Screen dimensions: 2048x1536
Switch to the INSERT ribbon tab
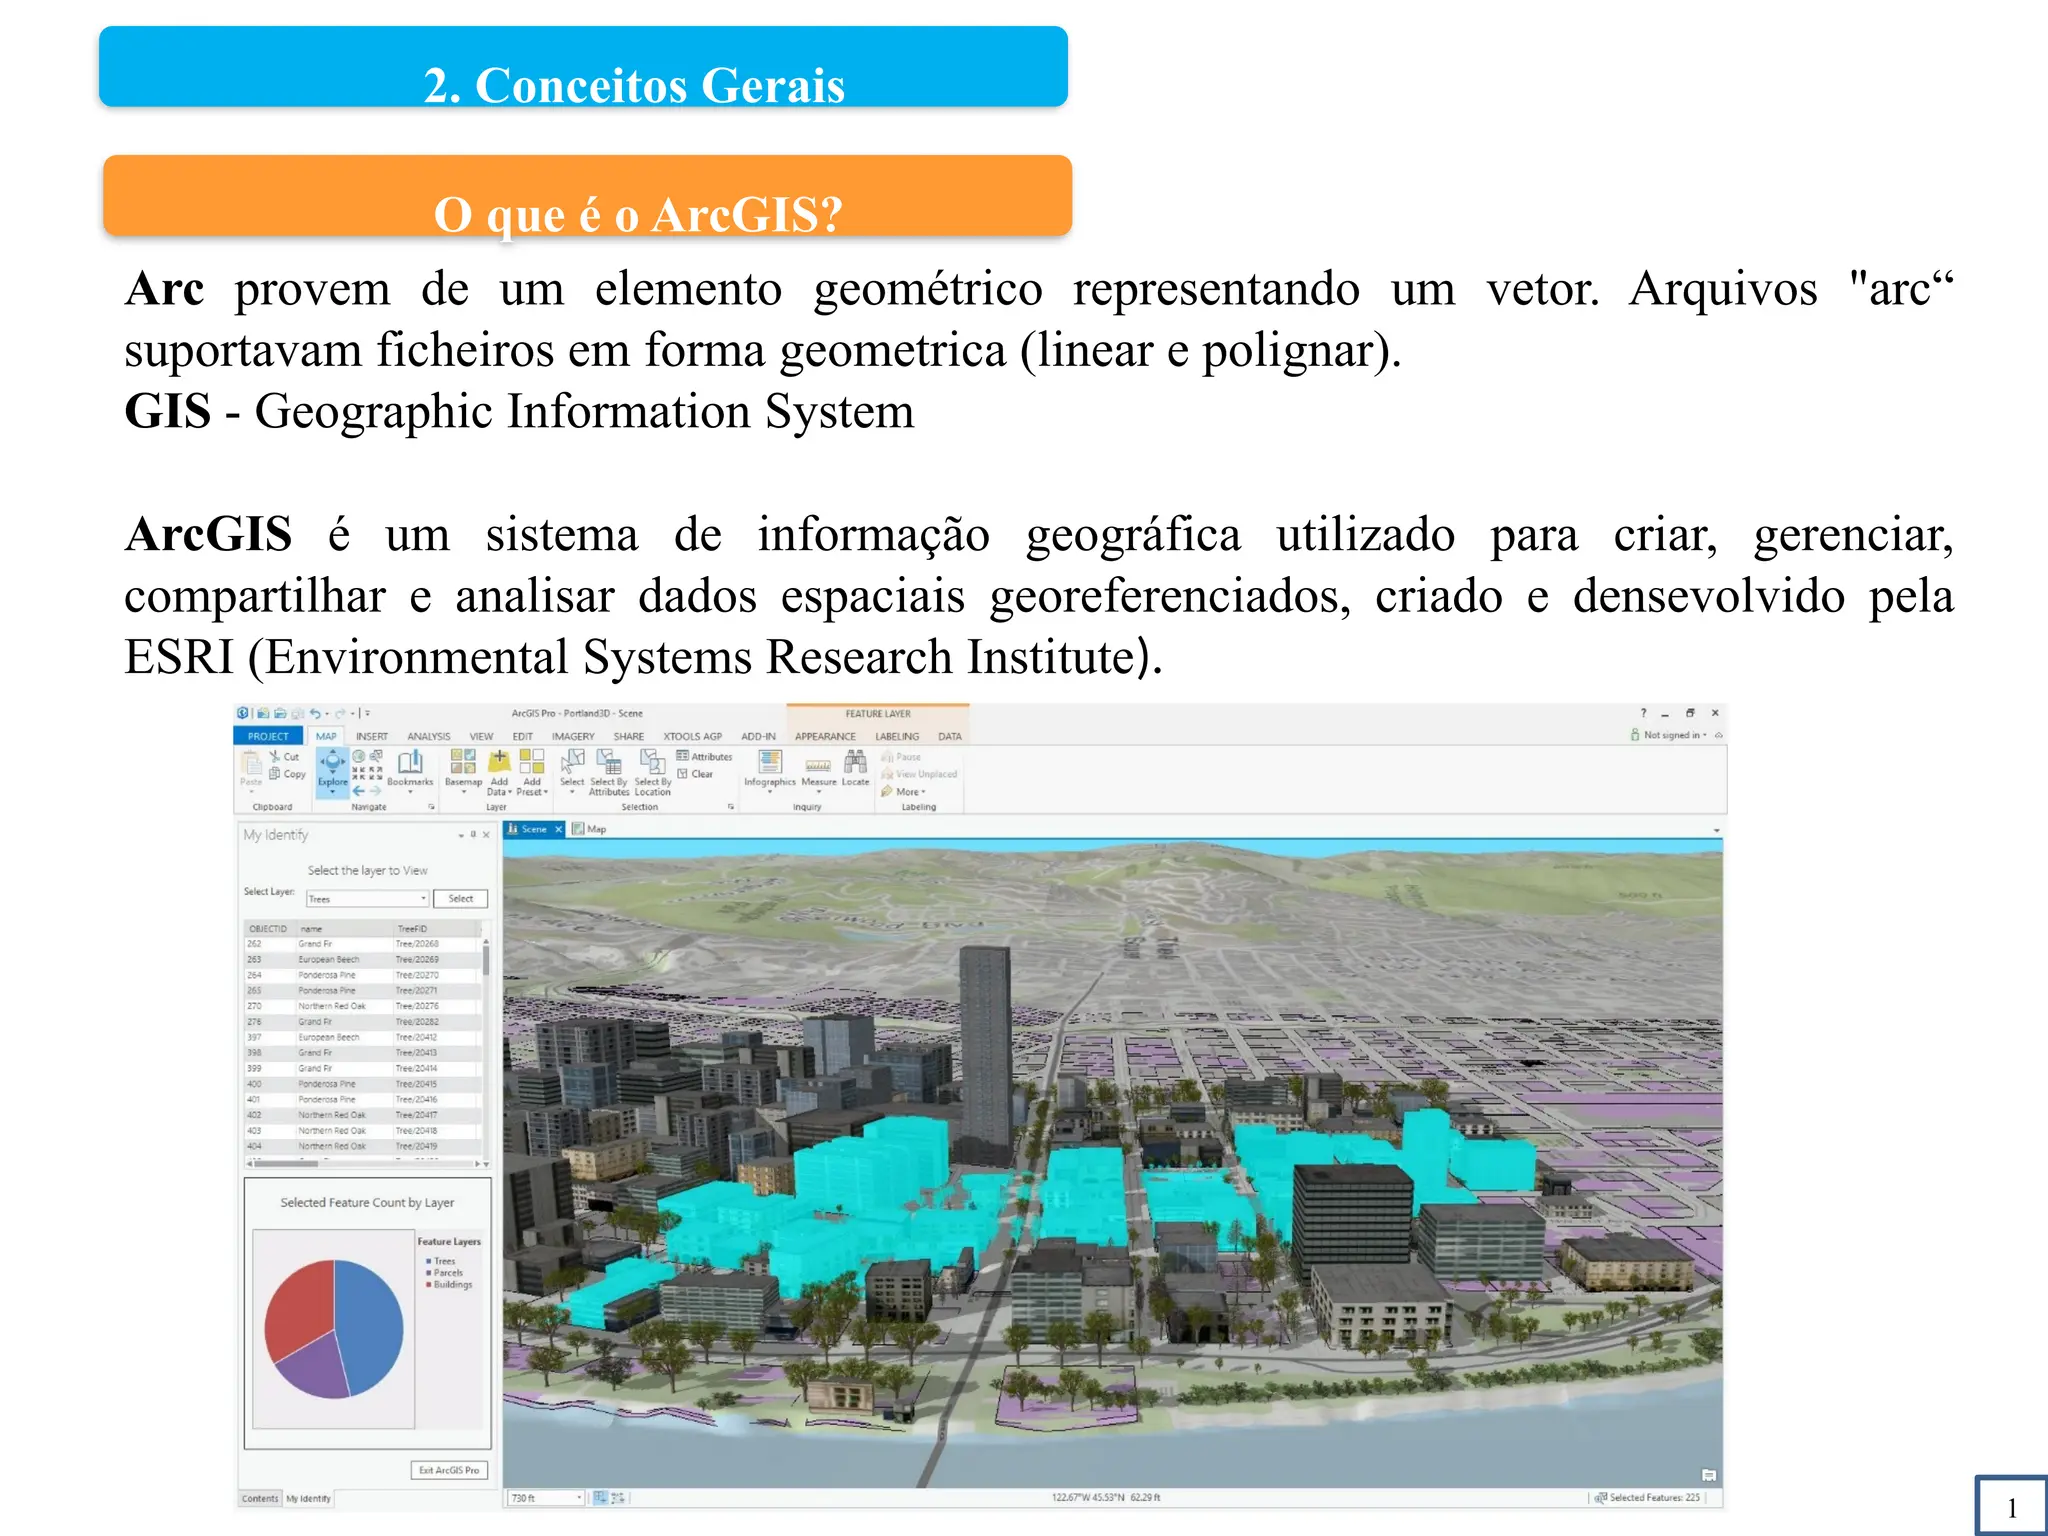(x=372, y=736)
